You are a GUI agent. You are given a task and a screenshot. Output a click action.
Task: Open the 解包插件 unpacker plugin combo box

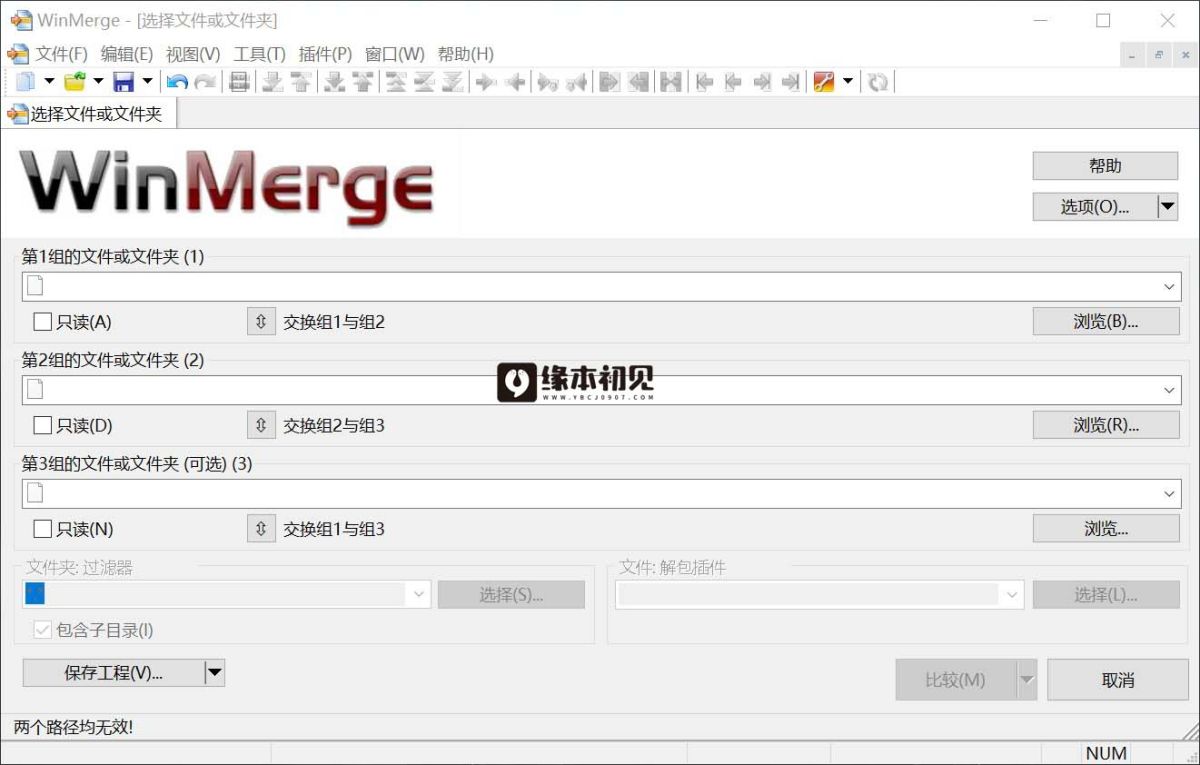820,594
